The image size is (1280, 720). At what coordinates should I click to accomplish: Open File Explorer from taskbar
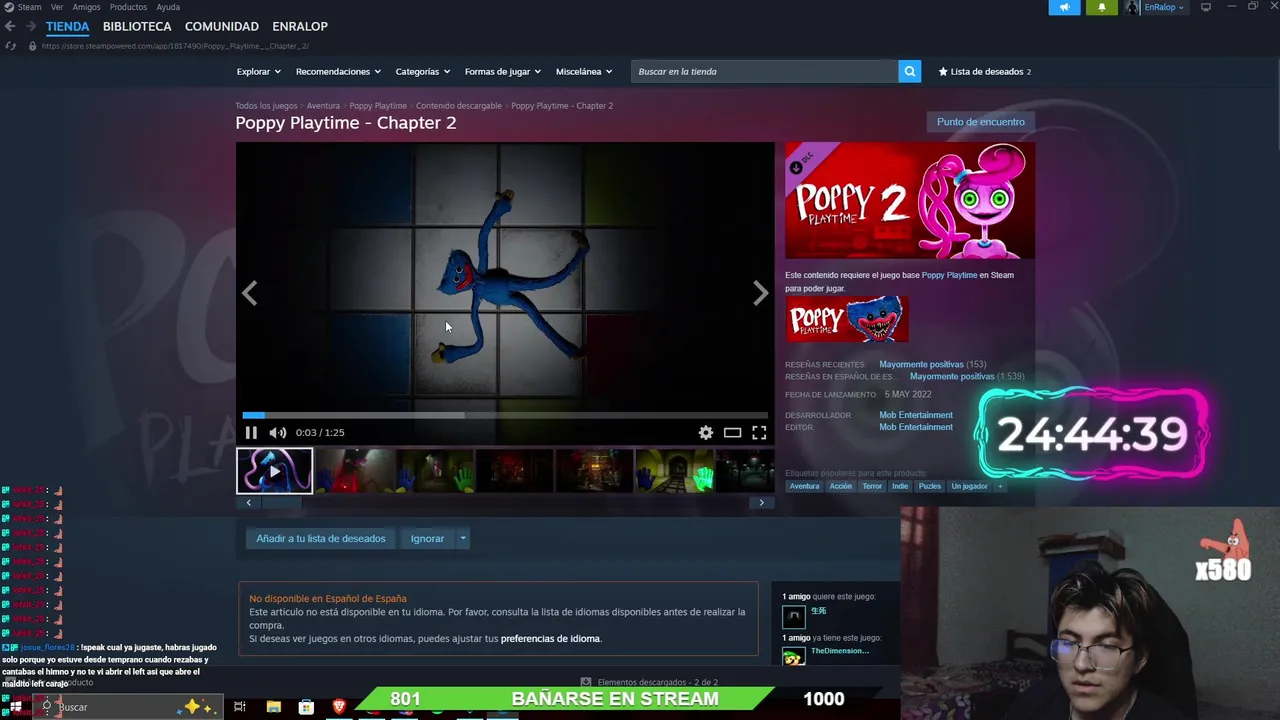tap(273, 707)
